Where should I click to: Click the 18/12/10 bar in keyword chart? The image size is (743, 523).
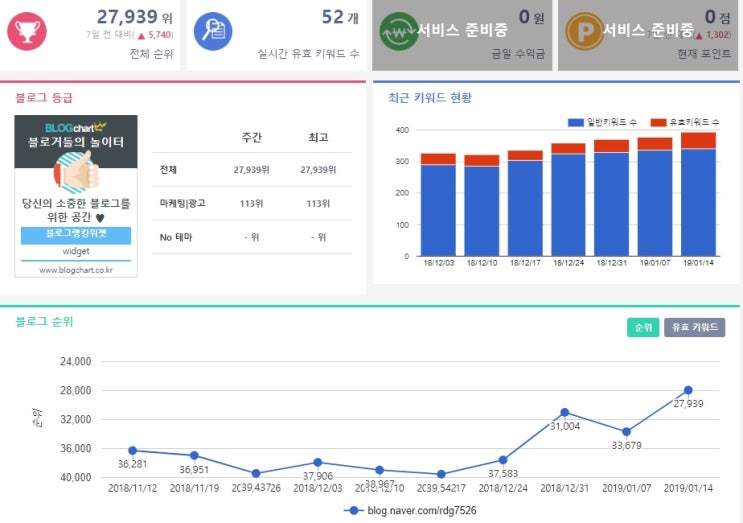pos(481,206)
